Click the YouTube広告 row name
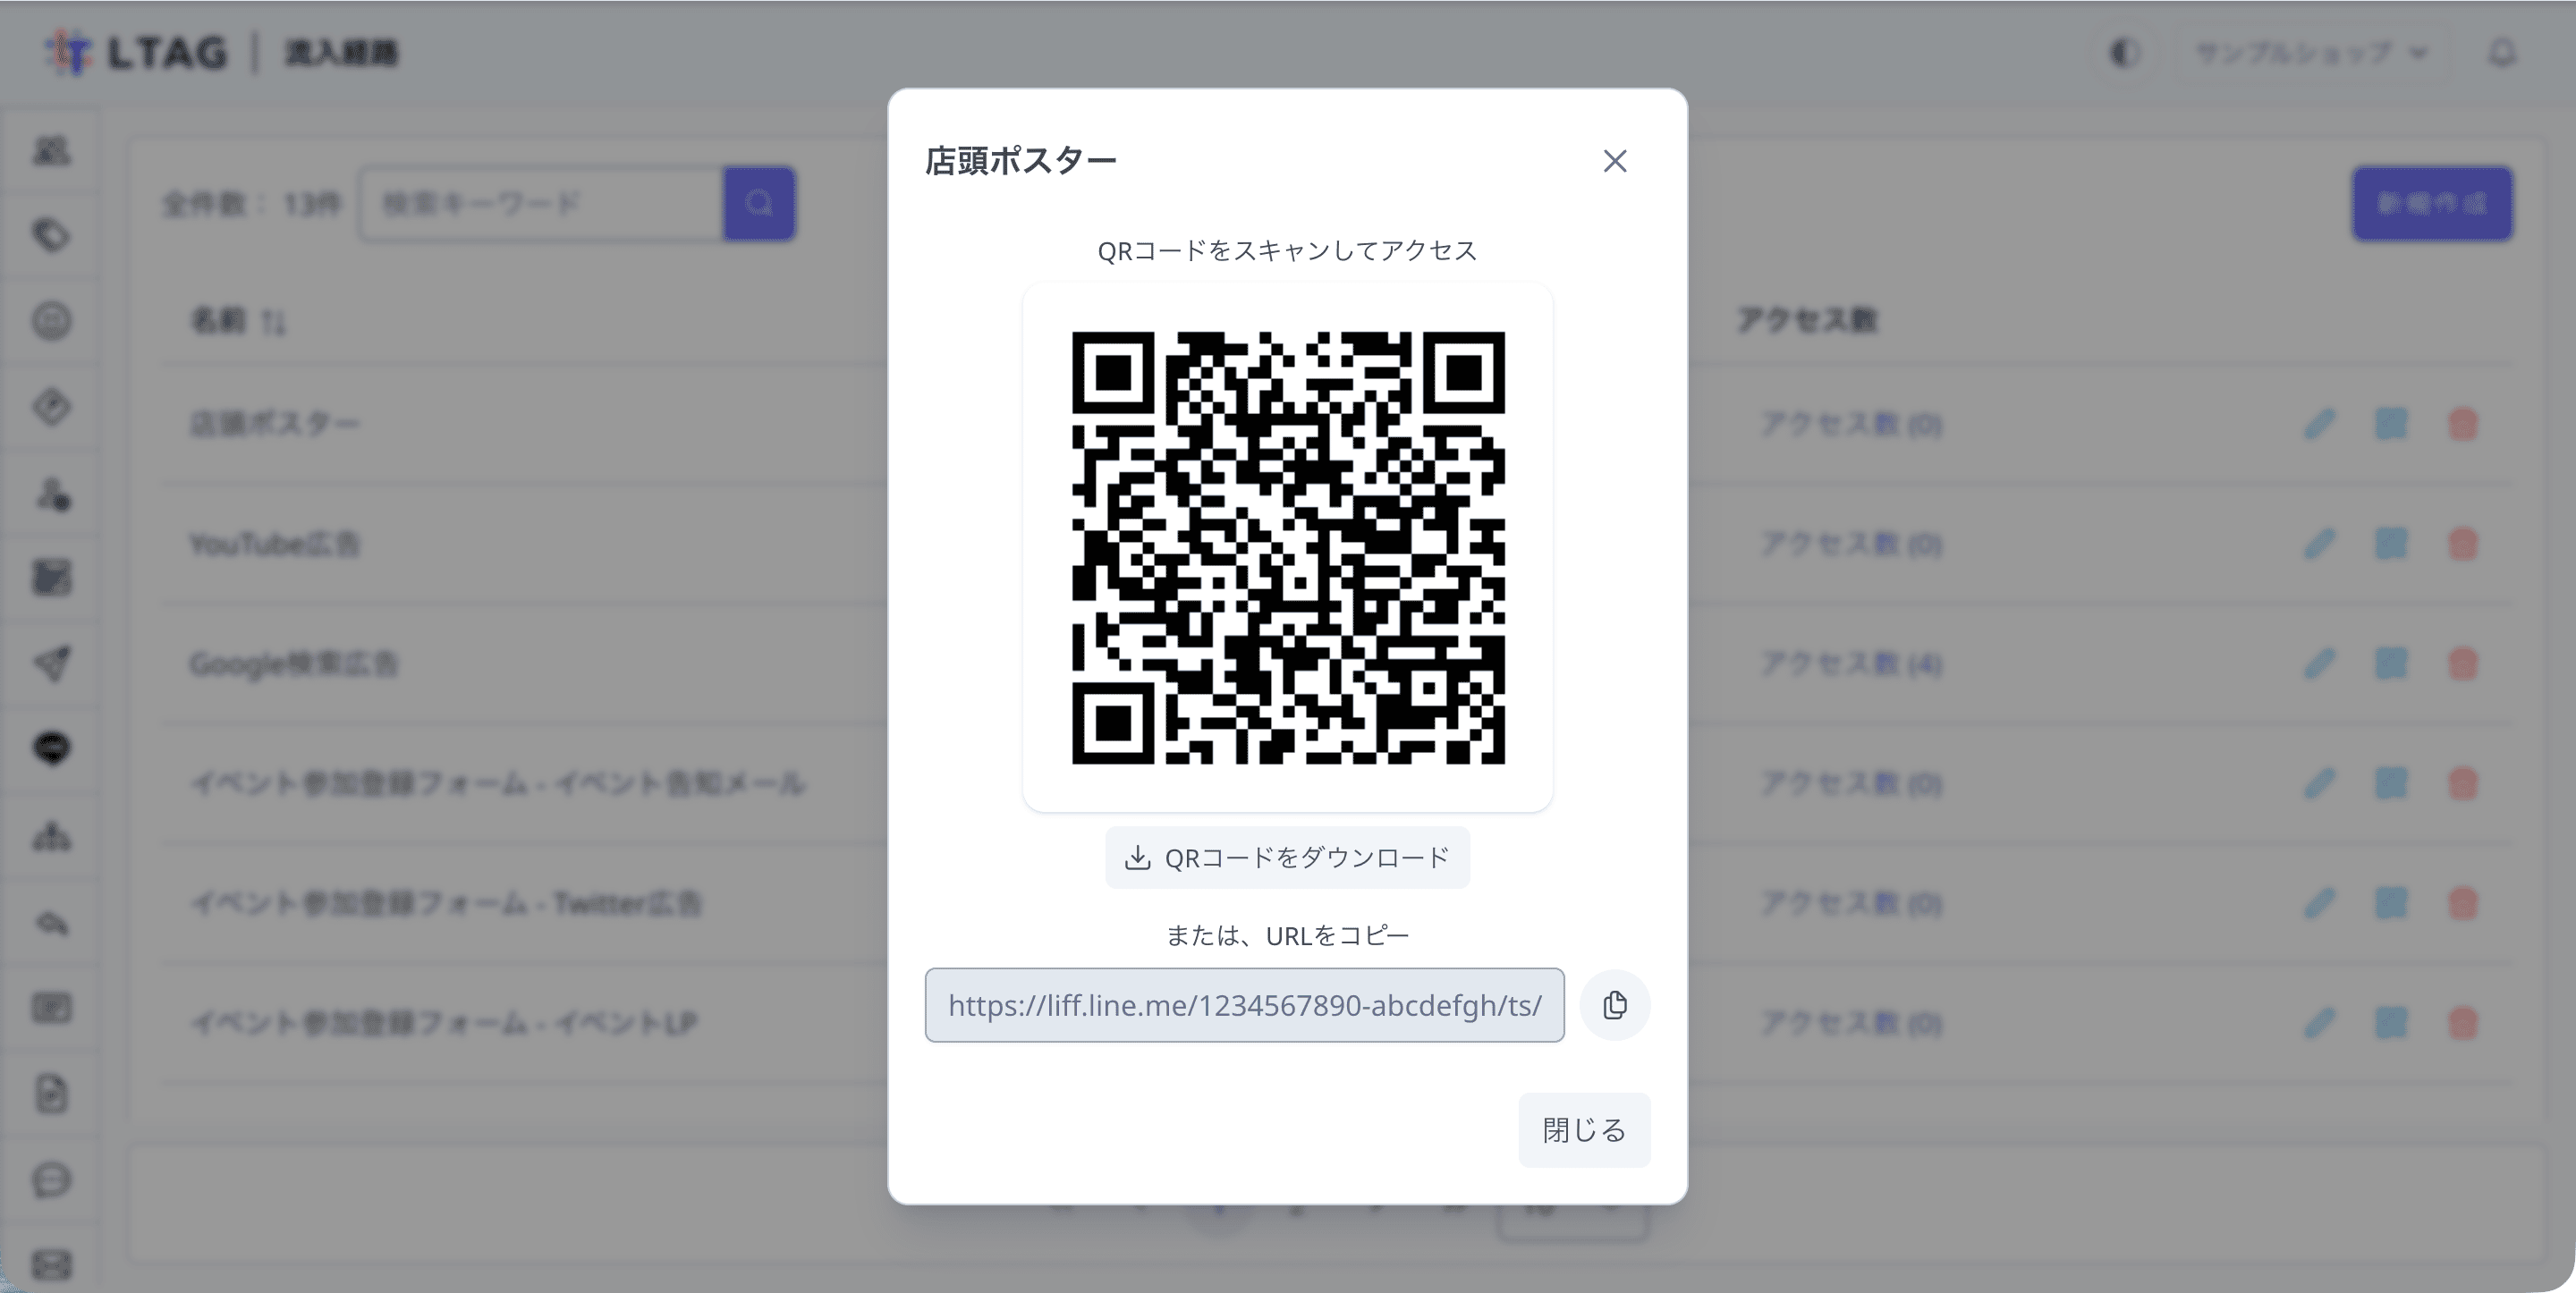Image resolution: width=2576 pixels, height=1293 pixels. tap(275, 544)
